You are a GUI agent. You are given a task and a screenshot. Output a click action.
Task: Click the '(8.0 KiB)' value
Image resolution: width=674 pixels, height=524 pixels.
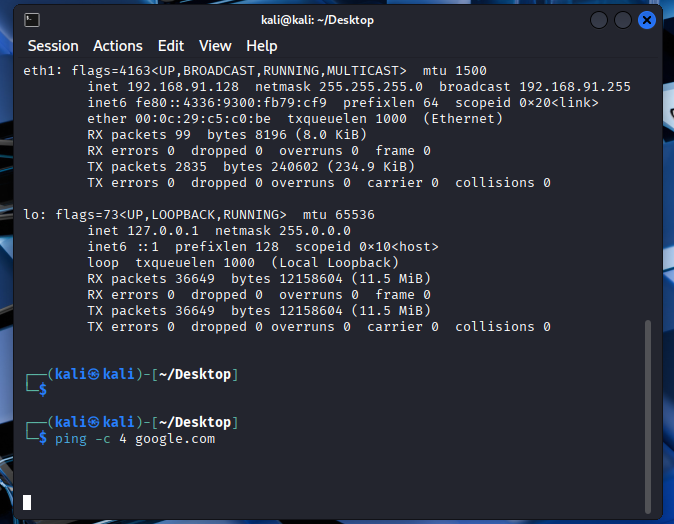click(331, 135)
